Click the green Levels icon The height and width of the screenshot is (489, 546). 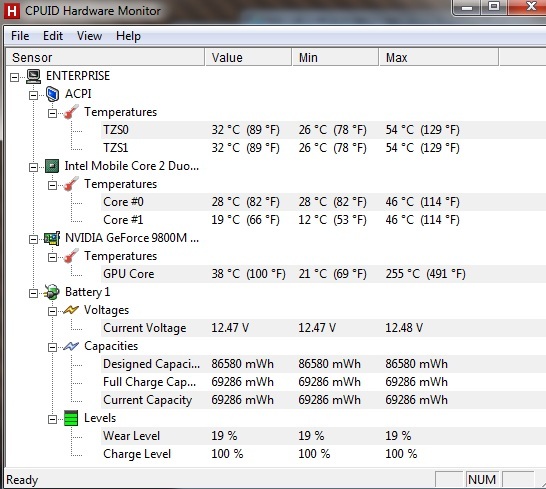click(x=71, y=418)
